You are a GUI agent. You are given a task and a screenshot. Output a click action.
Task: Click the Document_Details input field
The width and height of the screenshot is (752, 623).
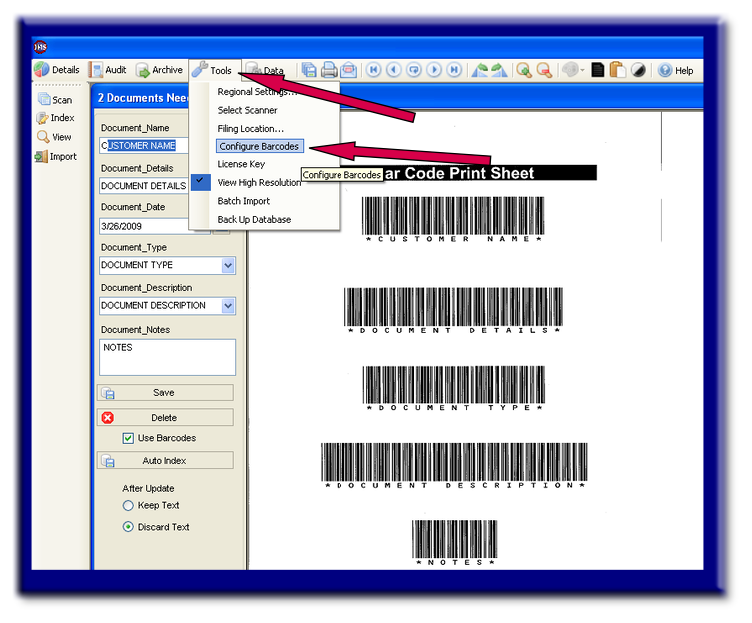tap(144, 186)
